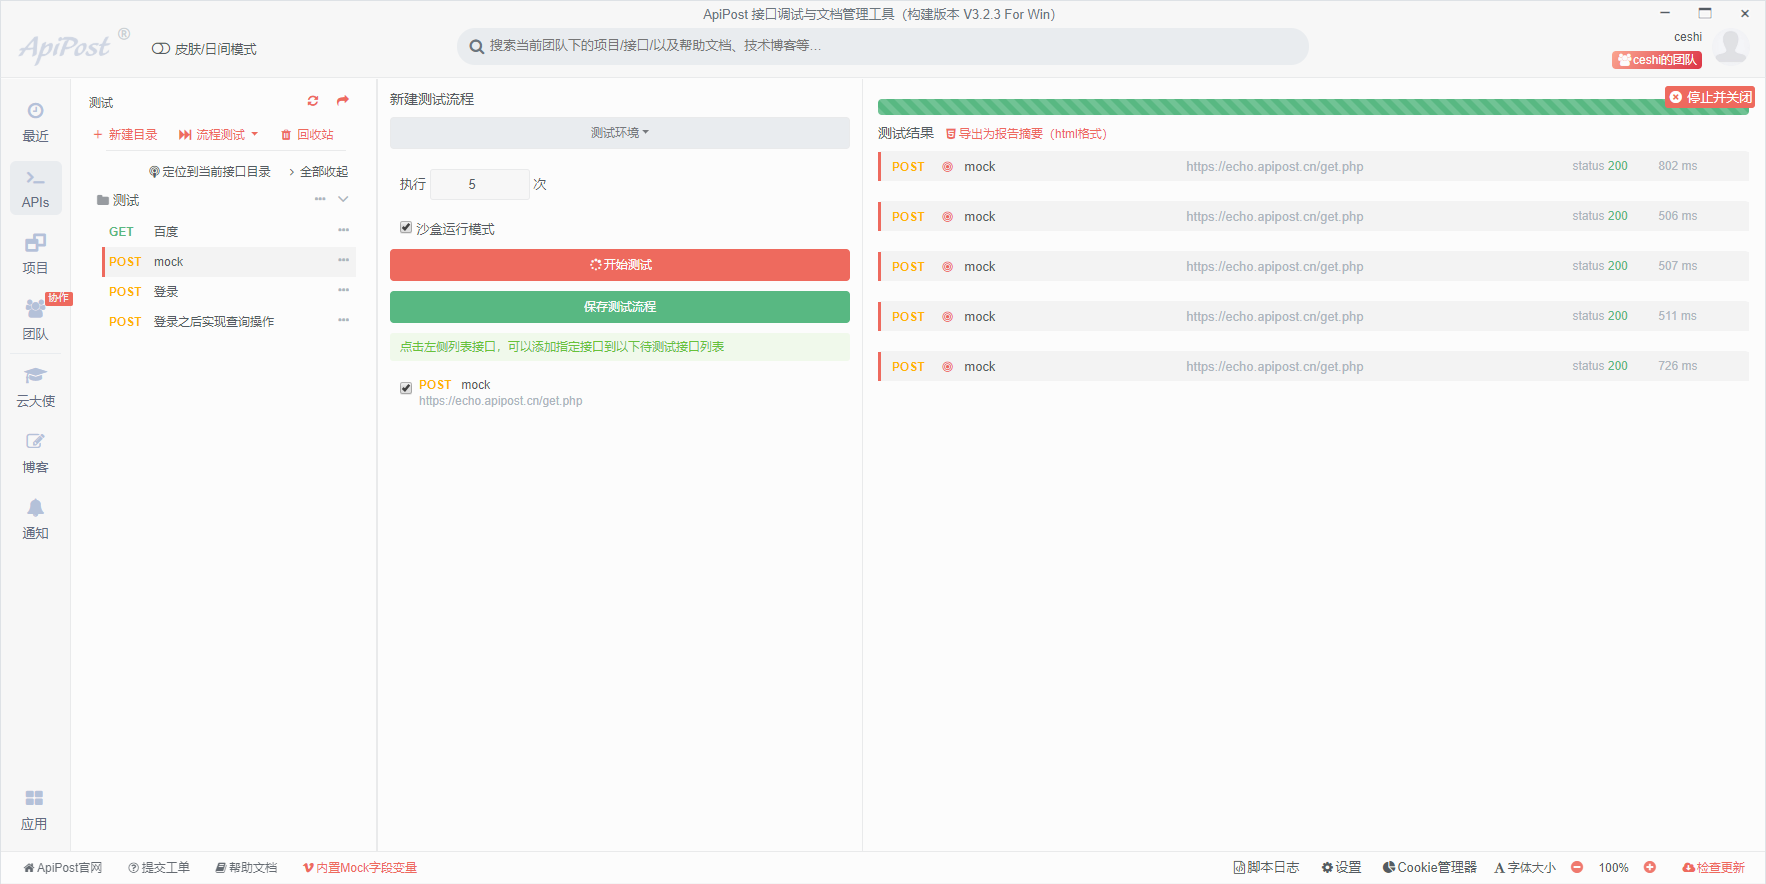
Task: Click the refresh icon in 测试 panel
Action: coord(313,101)
